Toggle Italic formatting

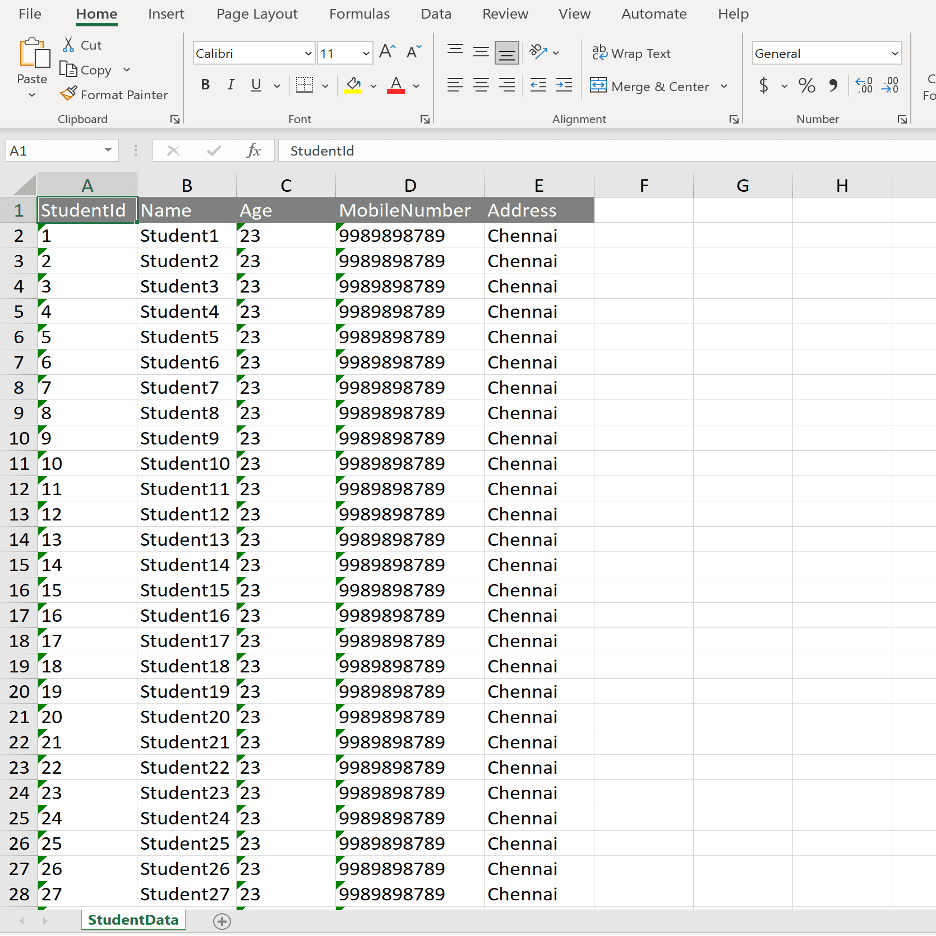coord(230,85)
